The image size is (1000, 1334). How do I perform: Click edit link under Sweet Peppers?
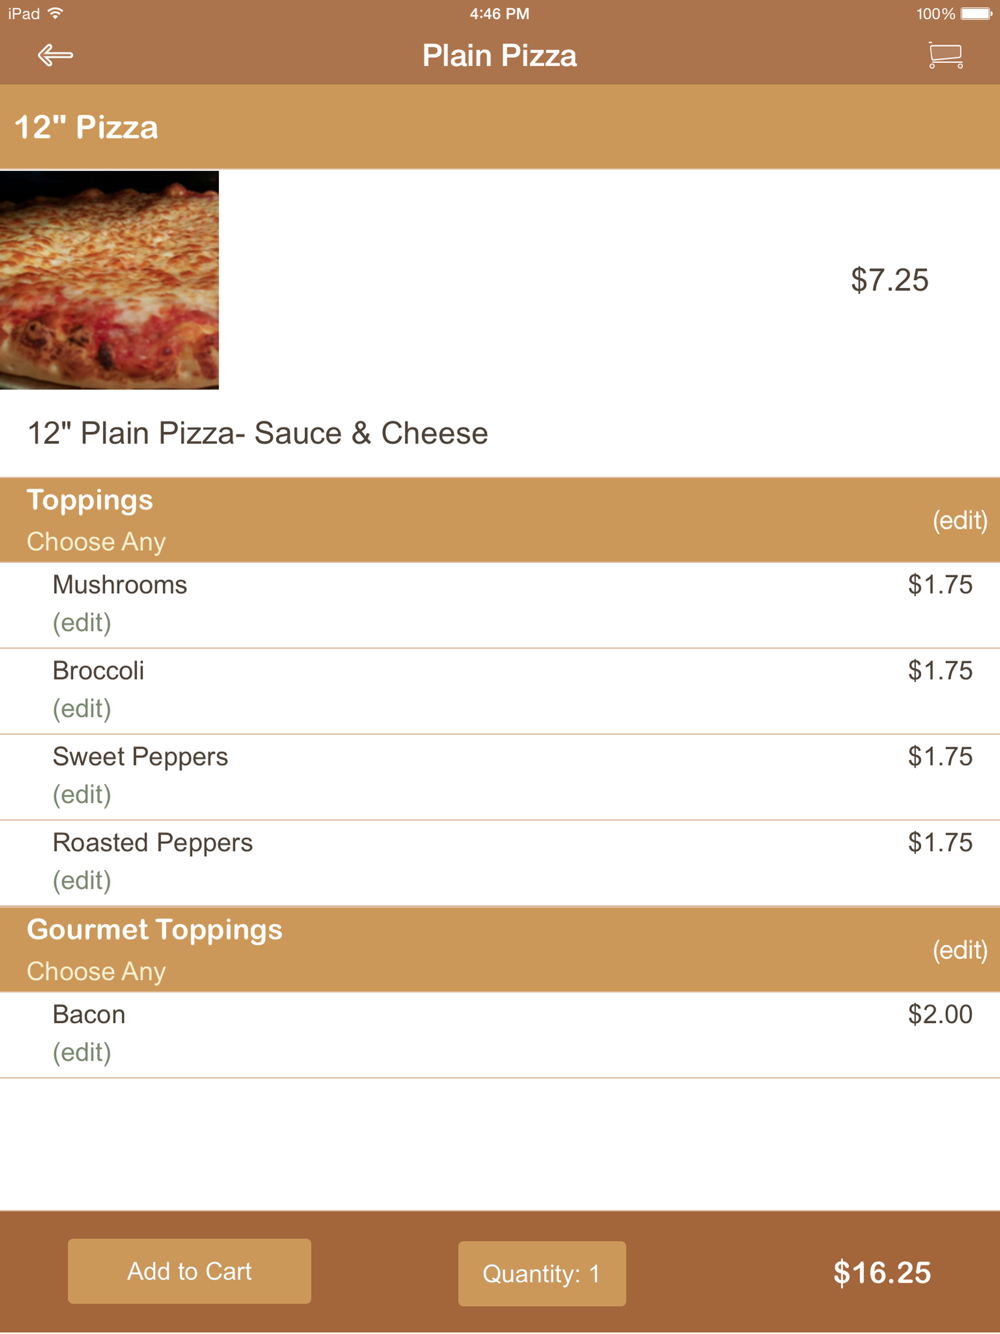click(82, 795)
